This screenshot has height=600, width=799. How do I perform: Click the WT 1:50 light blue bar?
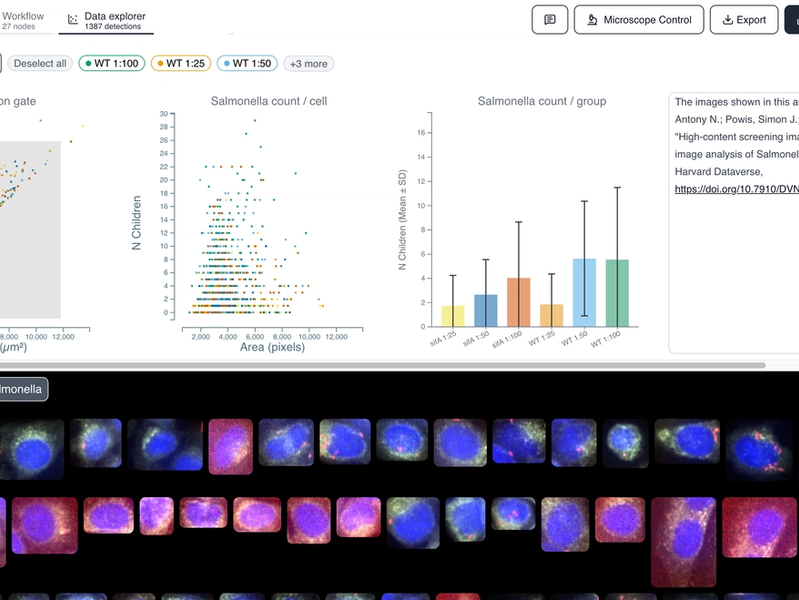tap(584, 293)
